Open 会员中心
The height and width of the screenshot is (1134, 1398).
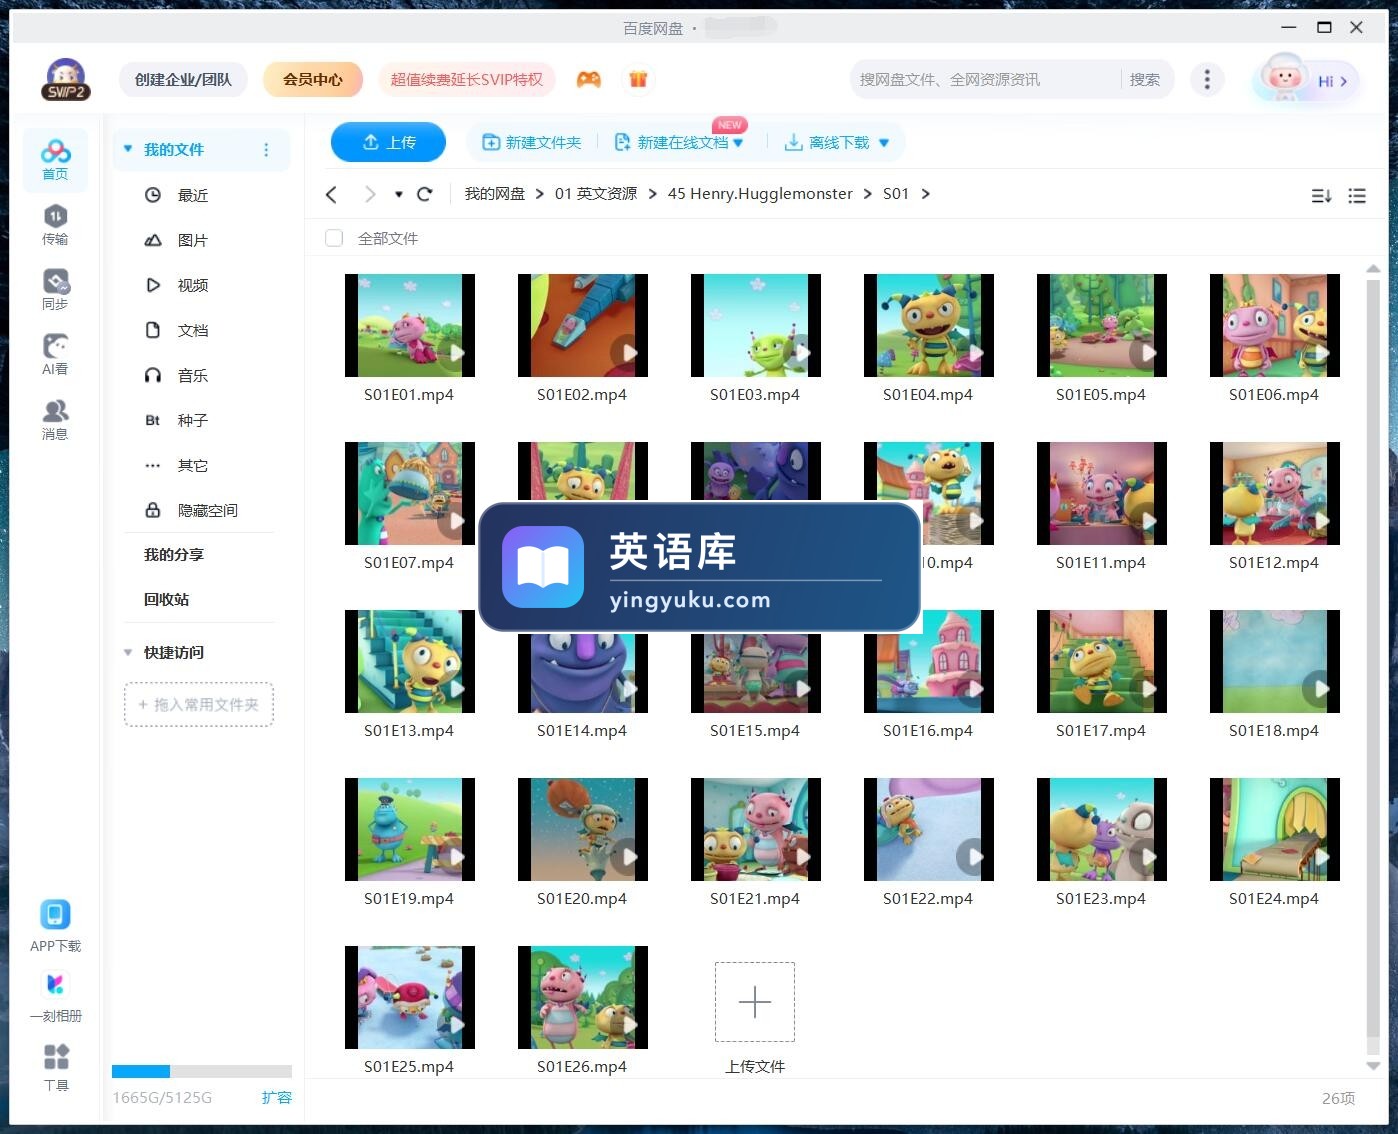[312, 79]
